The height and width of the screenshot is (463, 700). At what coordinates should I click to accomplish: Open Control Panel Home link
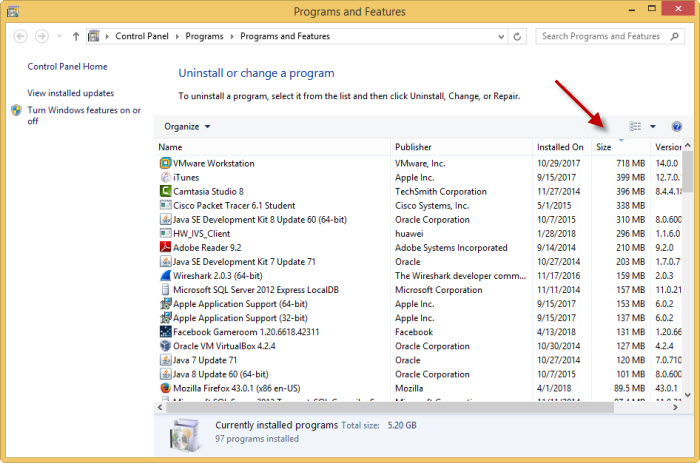(x=67, y=67)
